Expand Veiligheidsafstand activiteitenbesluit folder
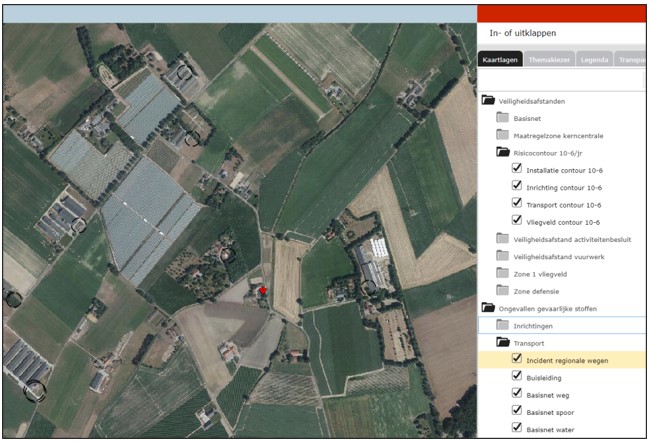Image resolution: width=651 pixels, height=443 pixels. pyautogui.click(x=502, y=239)
